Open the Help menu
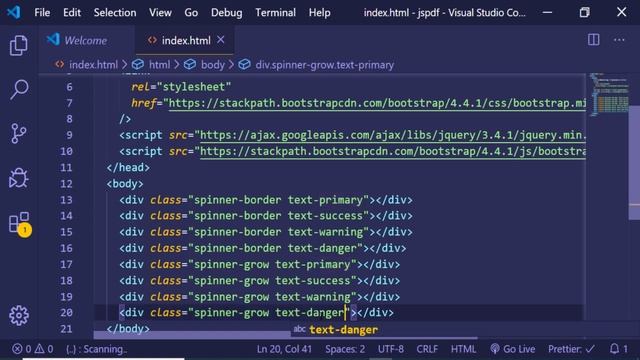Image resolution: width=640 pixels, height=360 pixels. (320, 13)
